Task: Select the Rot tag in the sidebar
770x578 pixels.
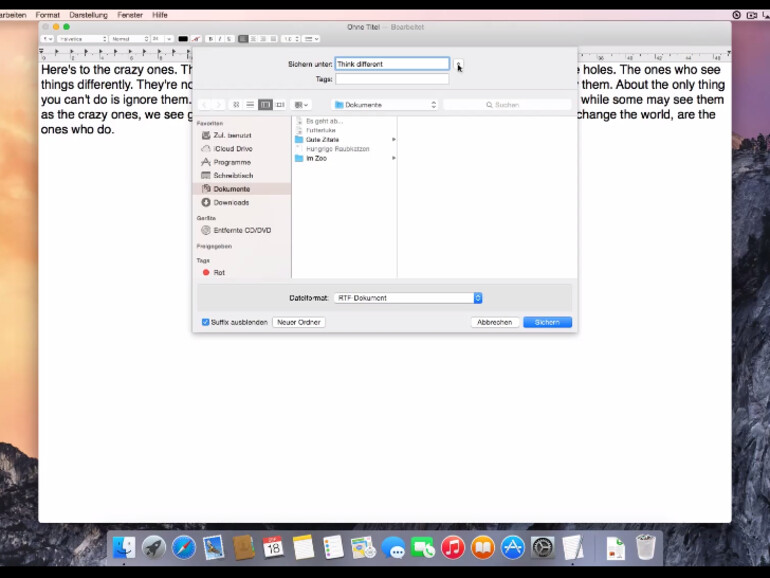Action: [x=218, y=272]
